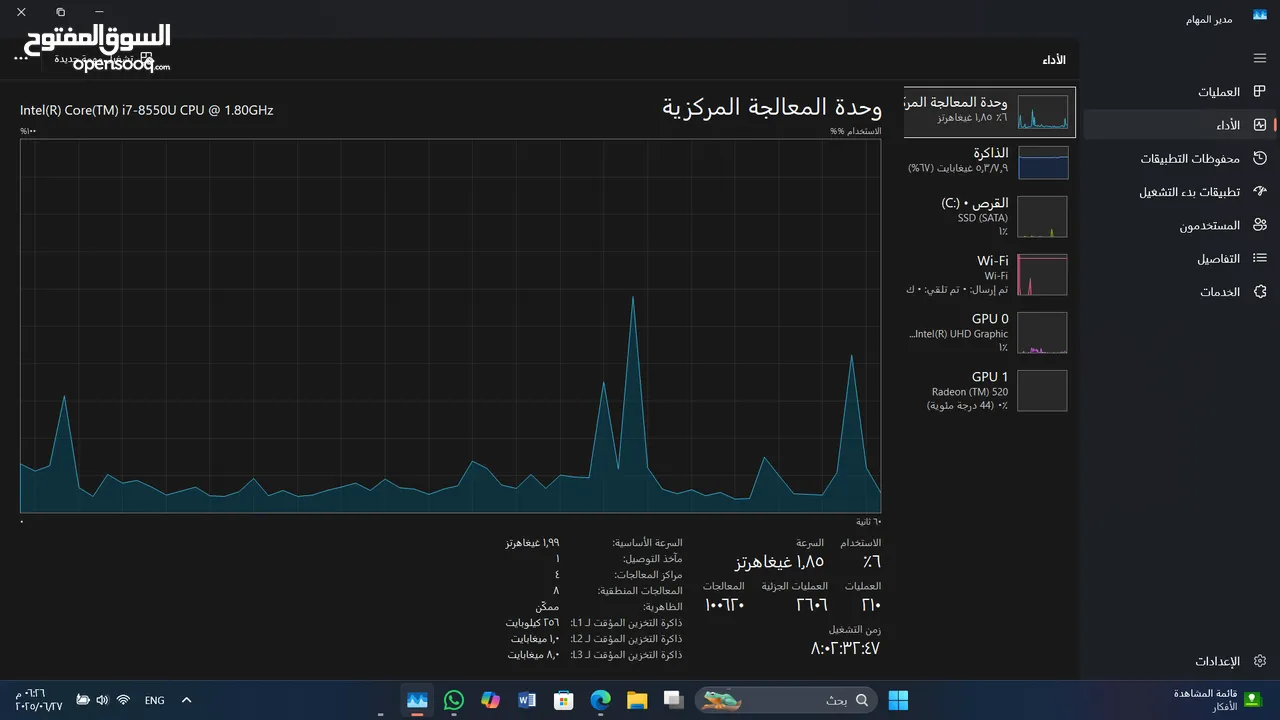Open Microsoft Word from taskbar
Viewport: 1280px width, 720px height.
pyautogui.click(x=527, y=700)
